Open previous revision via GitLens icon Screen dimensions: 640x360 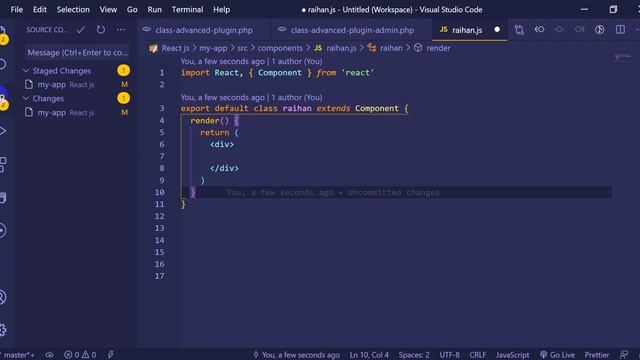click(x=539, y=29)
